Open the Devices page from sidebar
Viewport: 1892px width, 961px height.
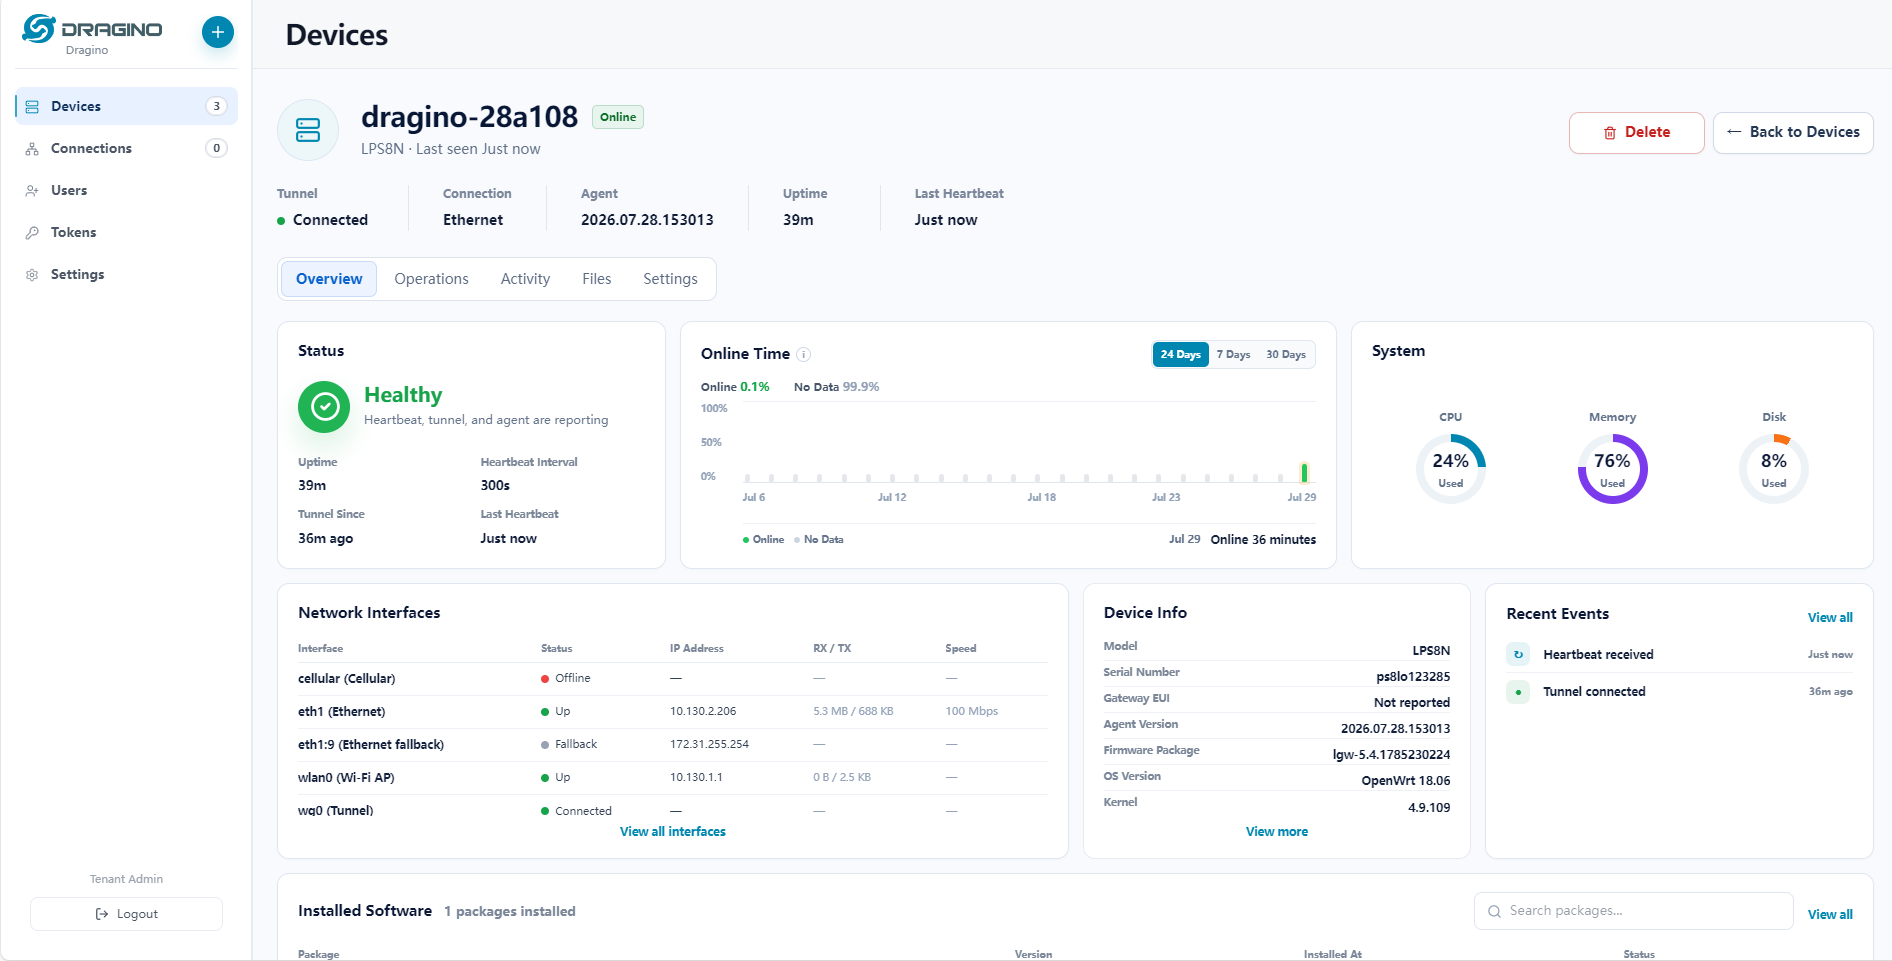pos(127,106)
